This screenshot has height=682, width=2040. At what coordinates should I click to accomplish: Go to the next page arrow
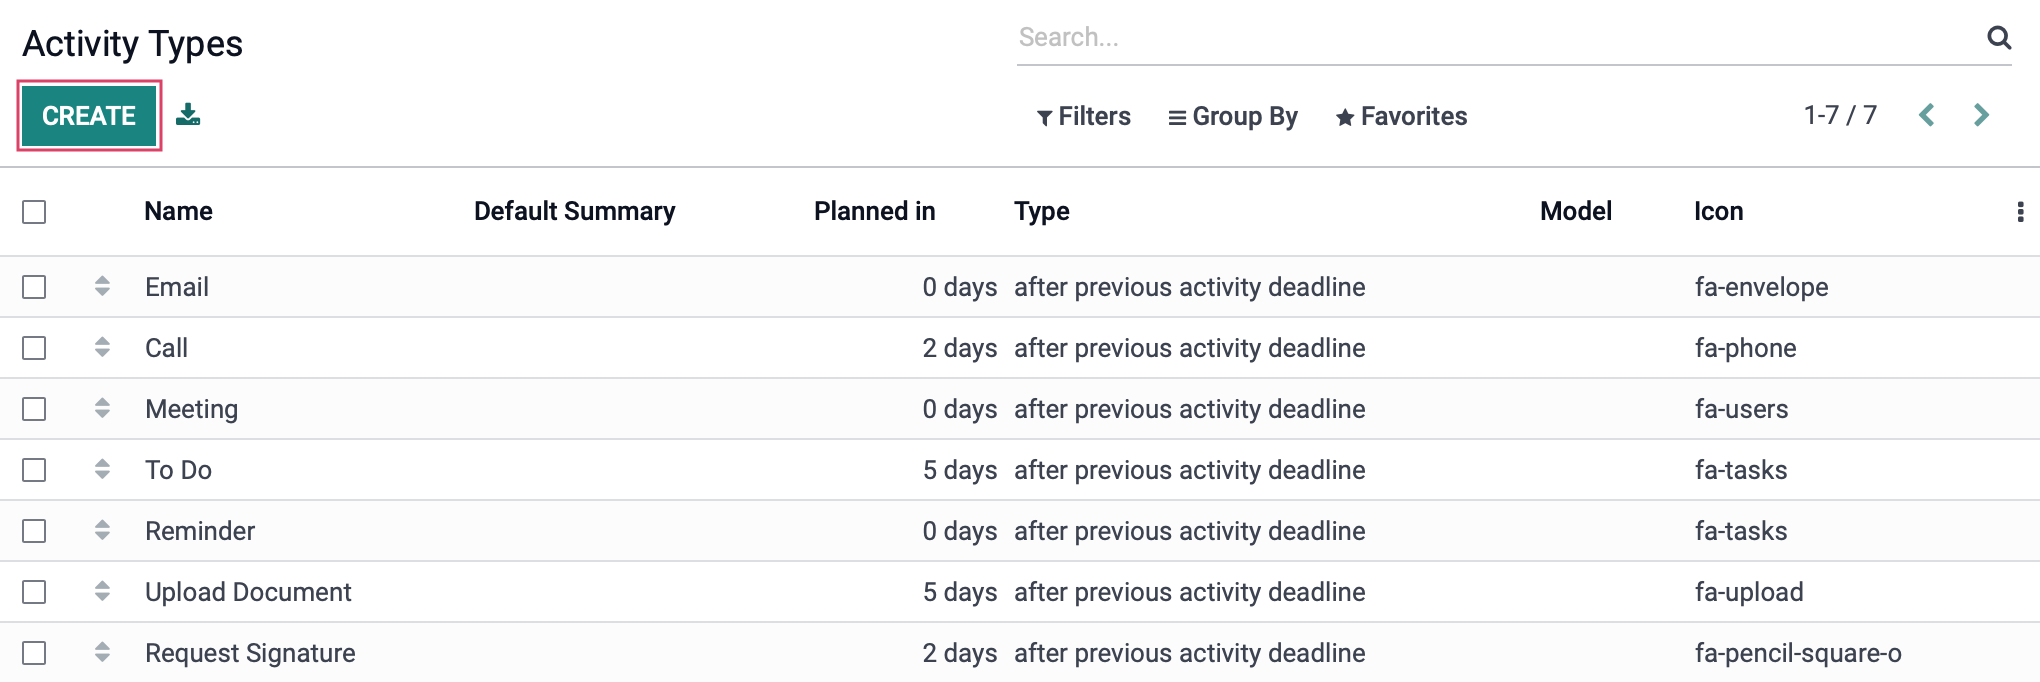(1981, 115)
